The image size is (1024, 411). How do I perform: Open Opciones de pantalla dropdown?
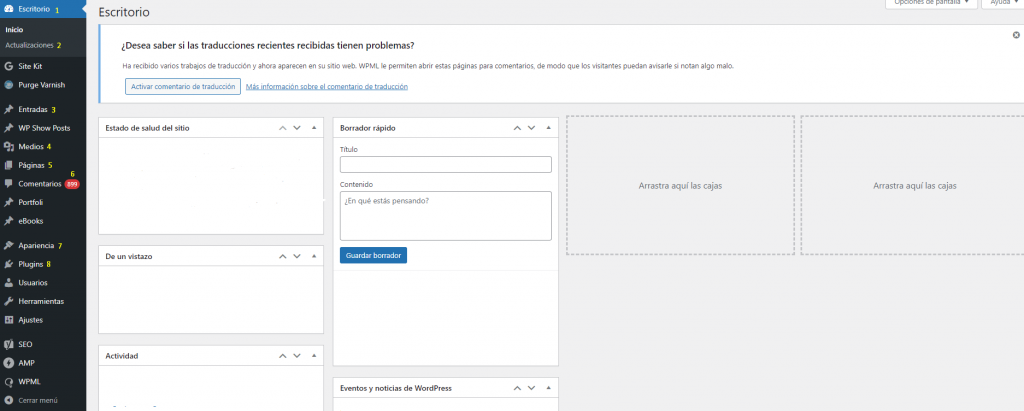(931, 3)
